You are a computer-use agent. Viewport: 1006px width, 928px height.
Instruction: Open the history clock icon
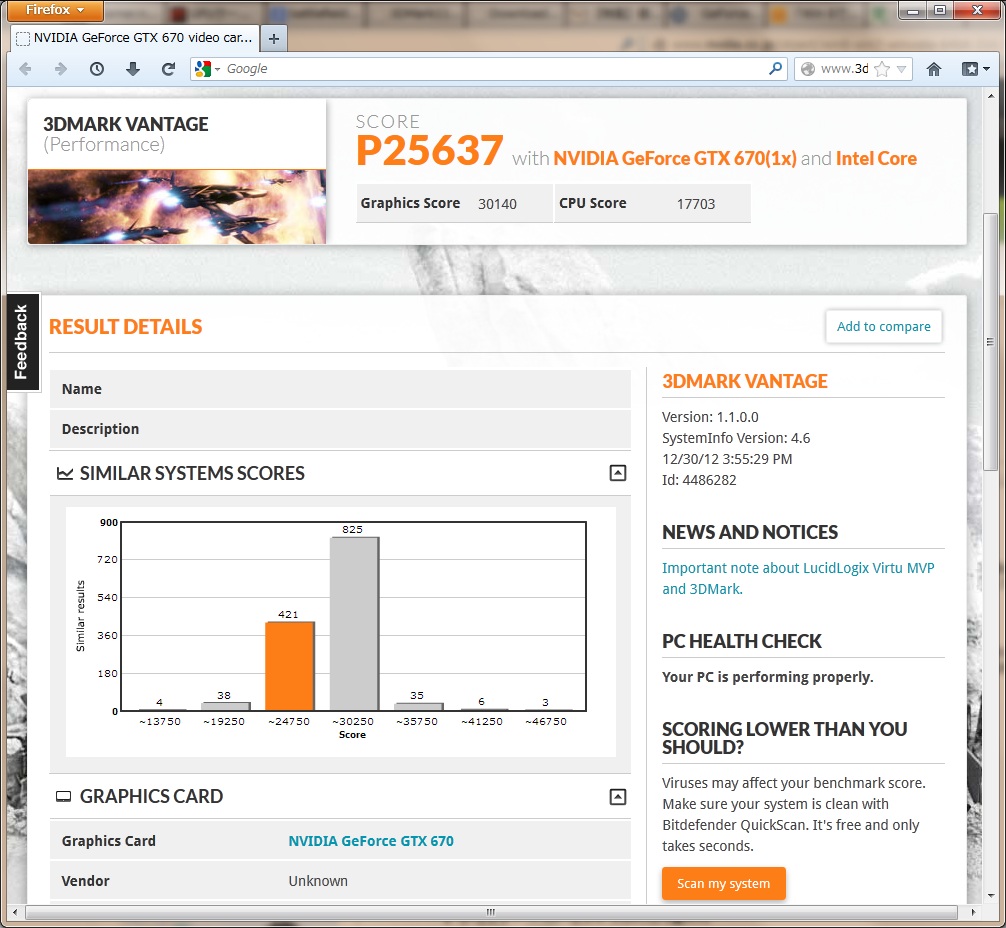pos(97,69)
